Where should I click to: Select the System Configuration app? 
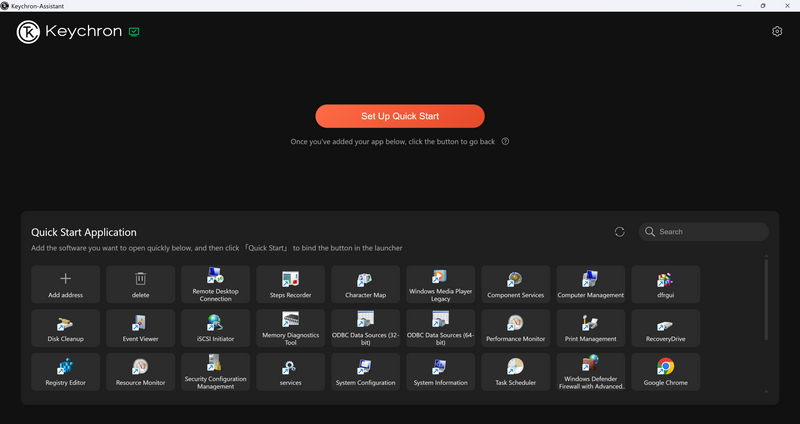(365, 372)
